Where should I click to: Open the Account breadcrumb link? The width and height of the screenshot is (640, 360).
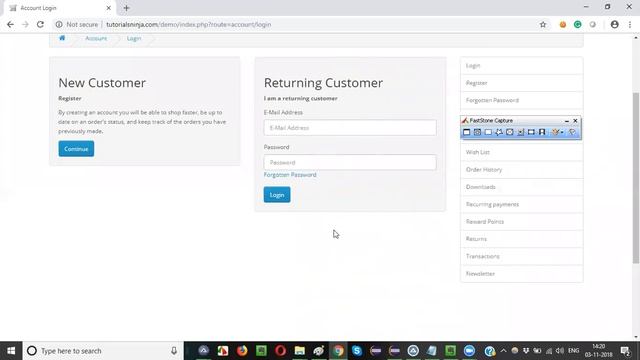pos(96,38)
